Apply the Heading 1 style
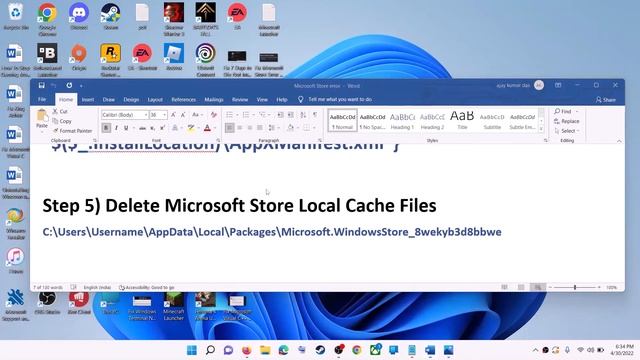The height and width of the screenshot is (360, 640). click(402, 121)
